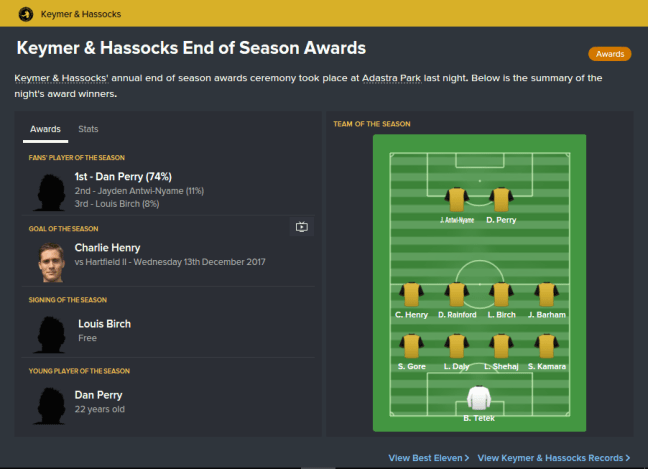Select J. Antwi-Nyame's shirt on pitch
Screen dimensions: 648x469
point(457,198)
